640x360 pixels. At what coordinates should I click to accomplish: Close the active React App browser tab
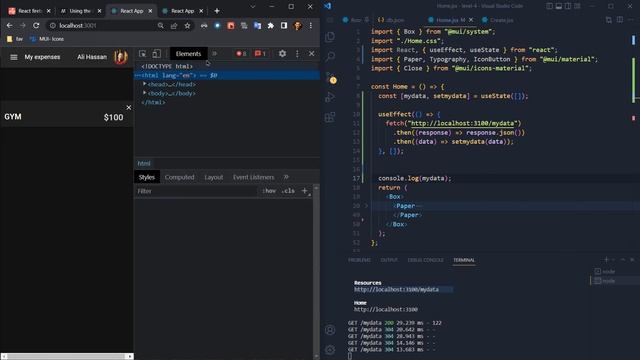(x=150, y=11)
